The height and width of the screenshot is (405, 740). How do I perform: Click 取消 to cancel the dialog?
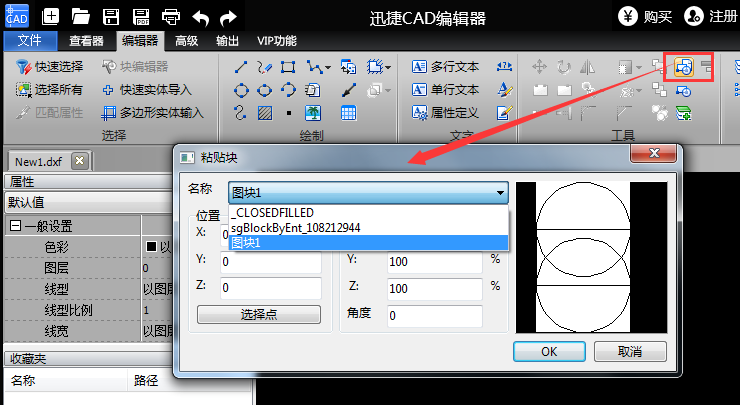(630, 352)
